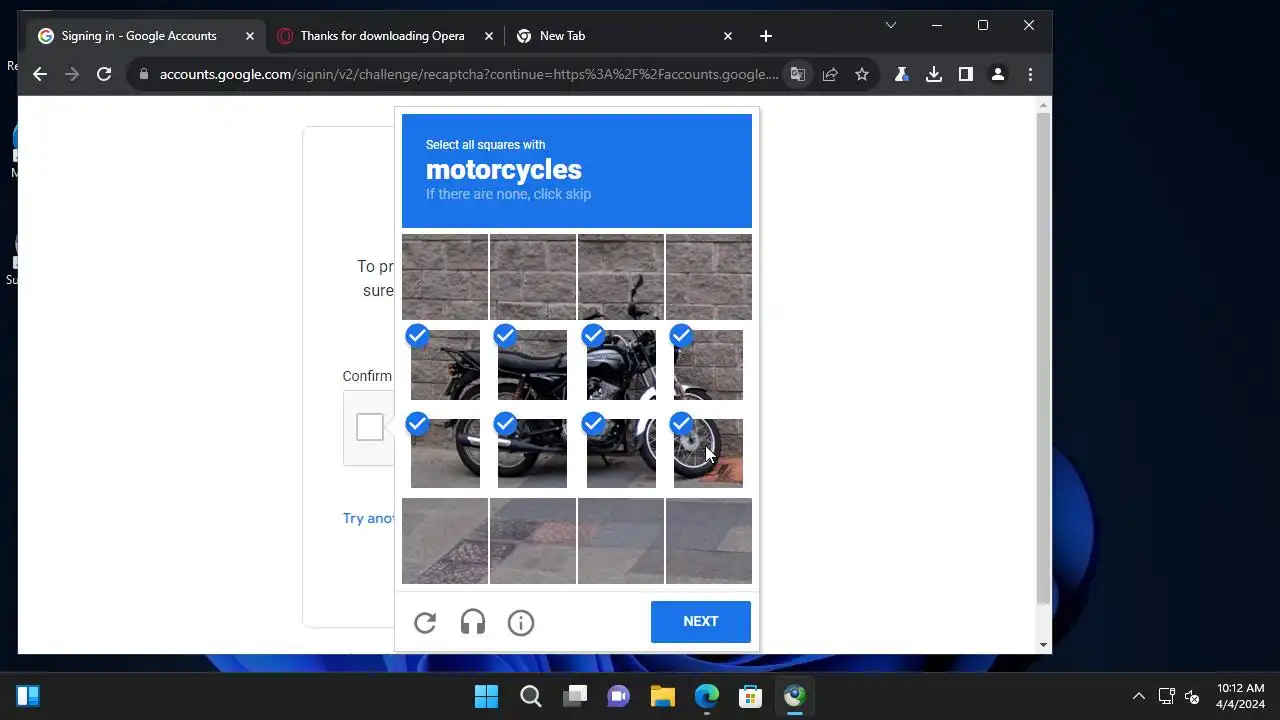1280x720 pixels.
Task: Close the Thanks for downloading Opera tab
Action: 489,36
